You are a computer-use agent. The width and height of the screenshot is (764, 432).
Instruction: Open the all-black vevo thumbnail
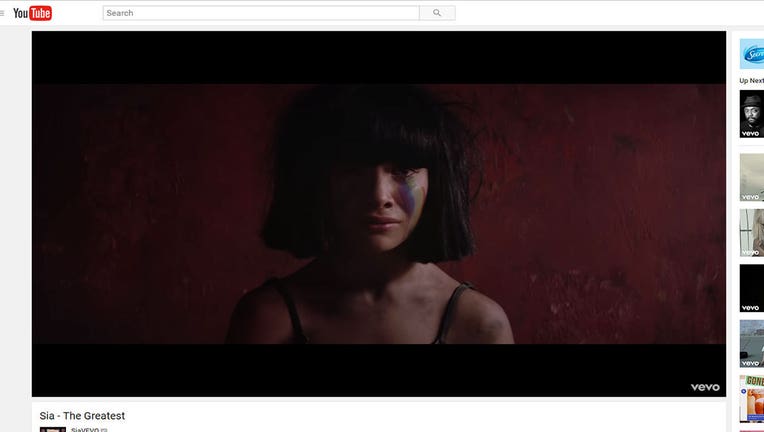tap(752, 288)
